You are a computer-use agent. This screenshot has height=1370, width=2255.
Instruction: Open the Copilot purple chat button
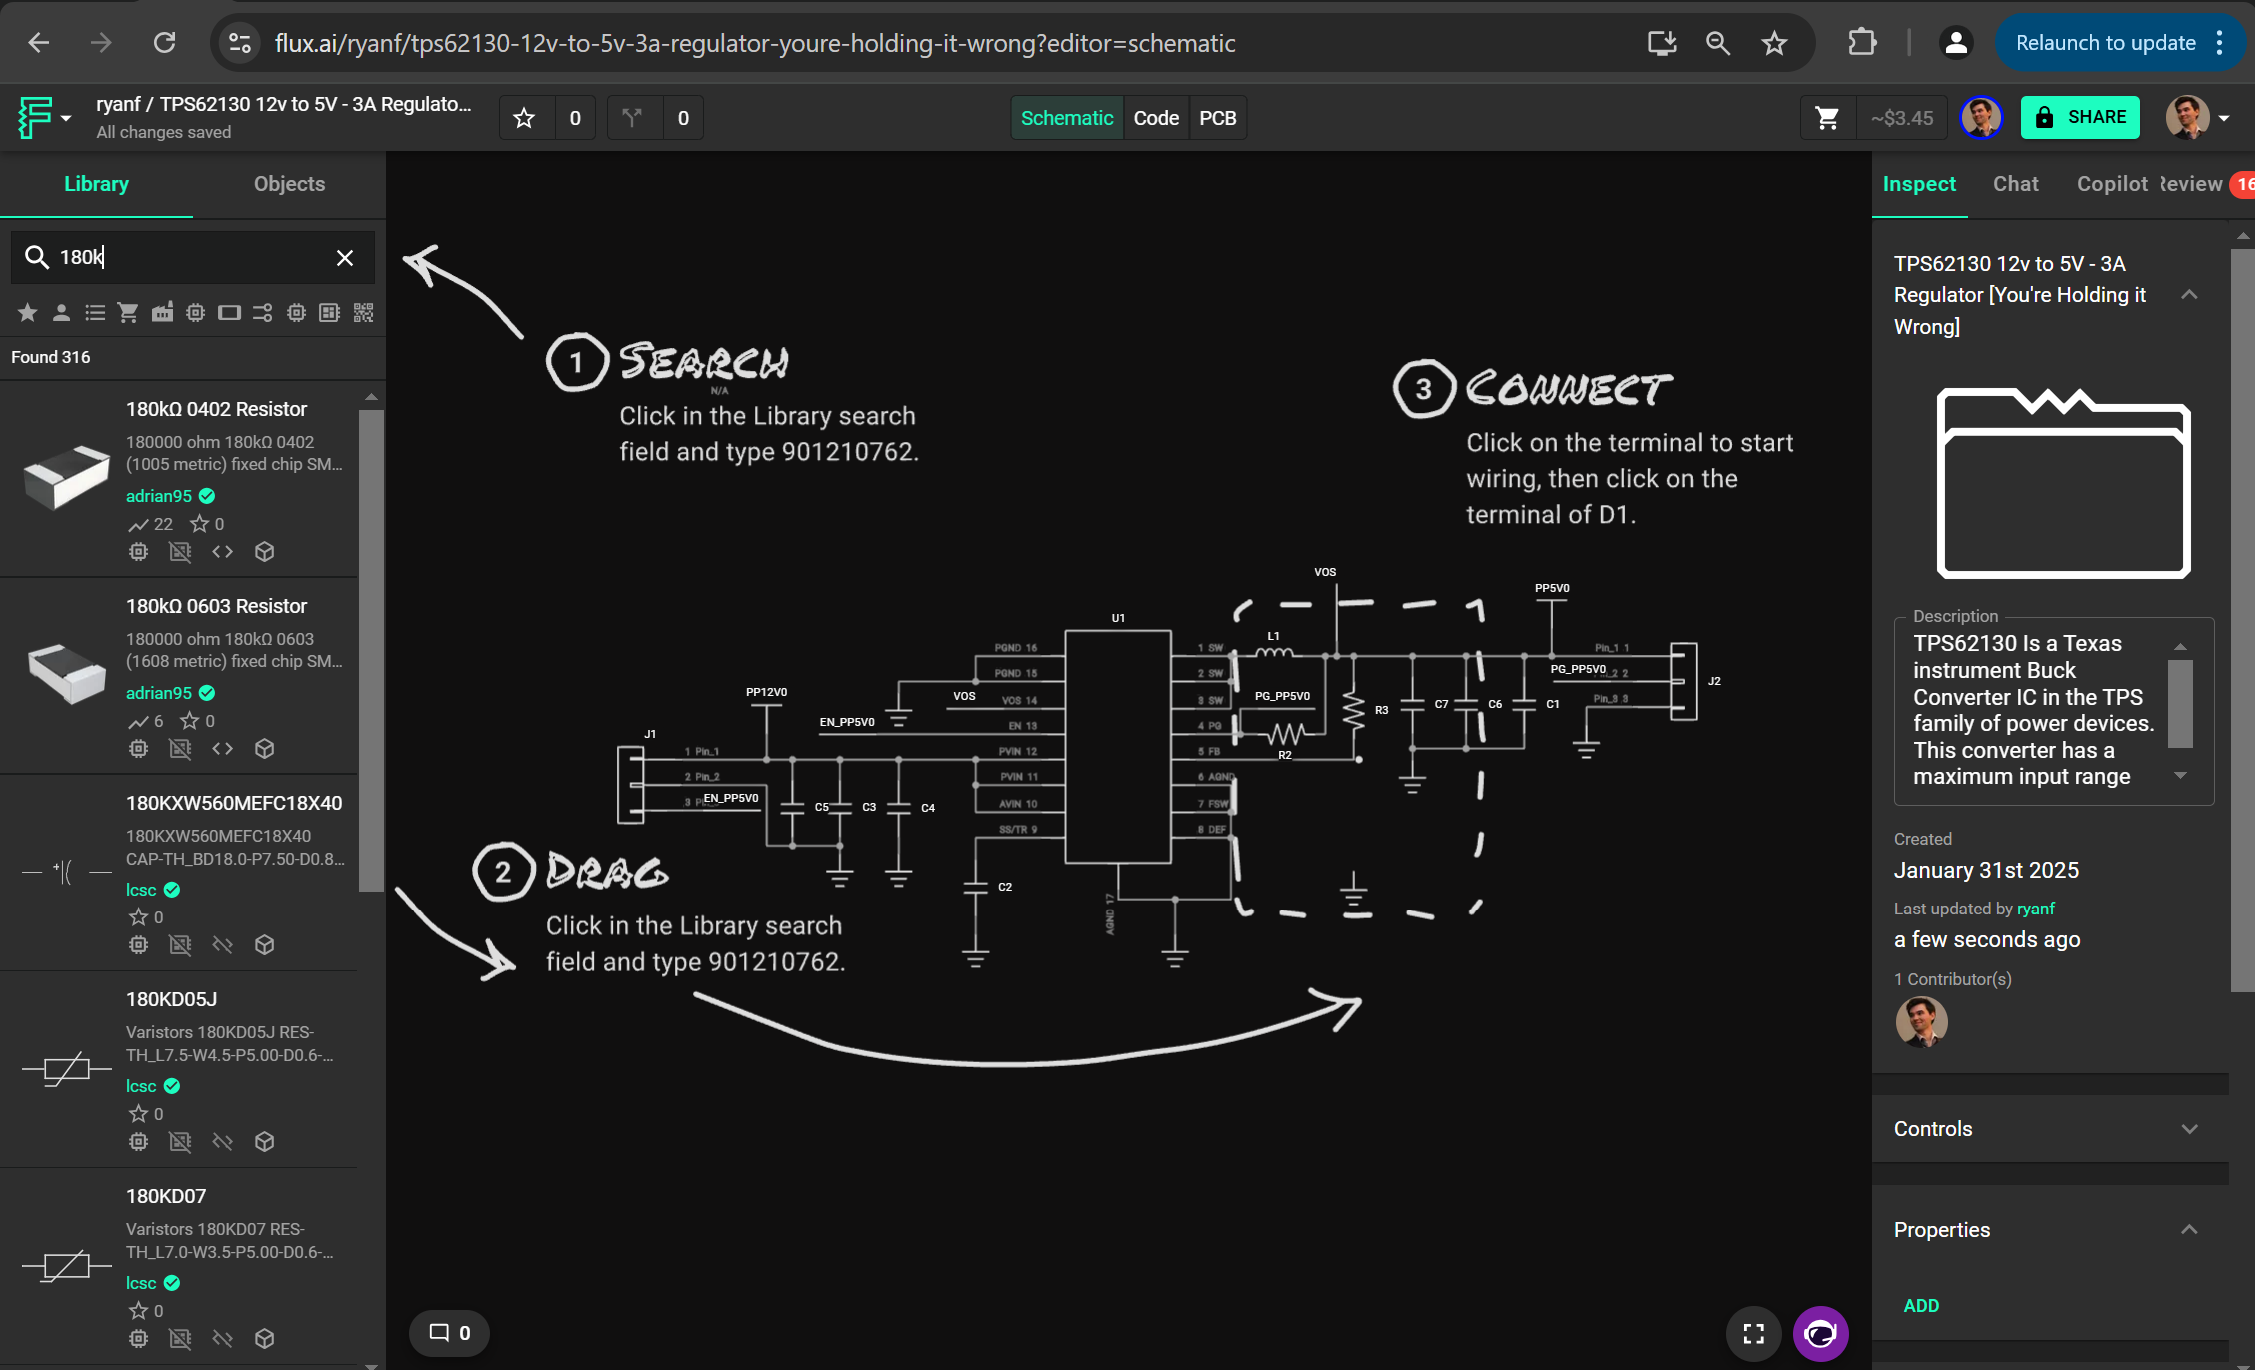click(1820, 1333)
